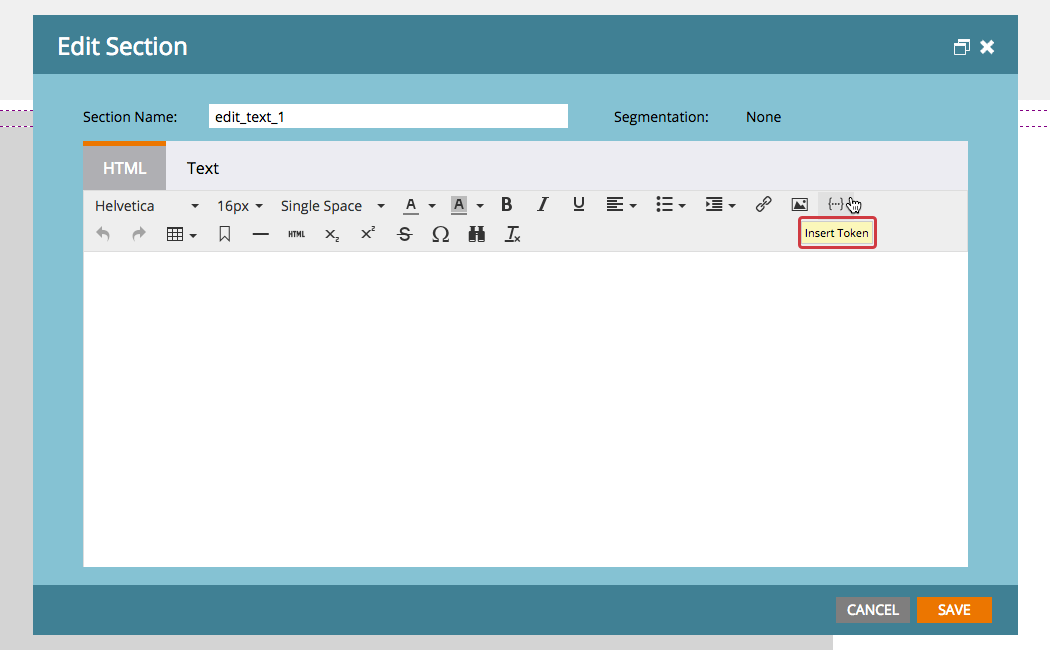
Task: Use find and replace
Action: click(476, 234)
